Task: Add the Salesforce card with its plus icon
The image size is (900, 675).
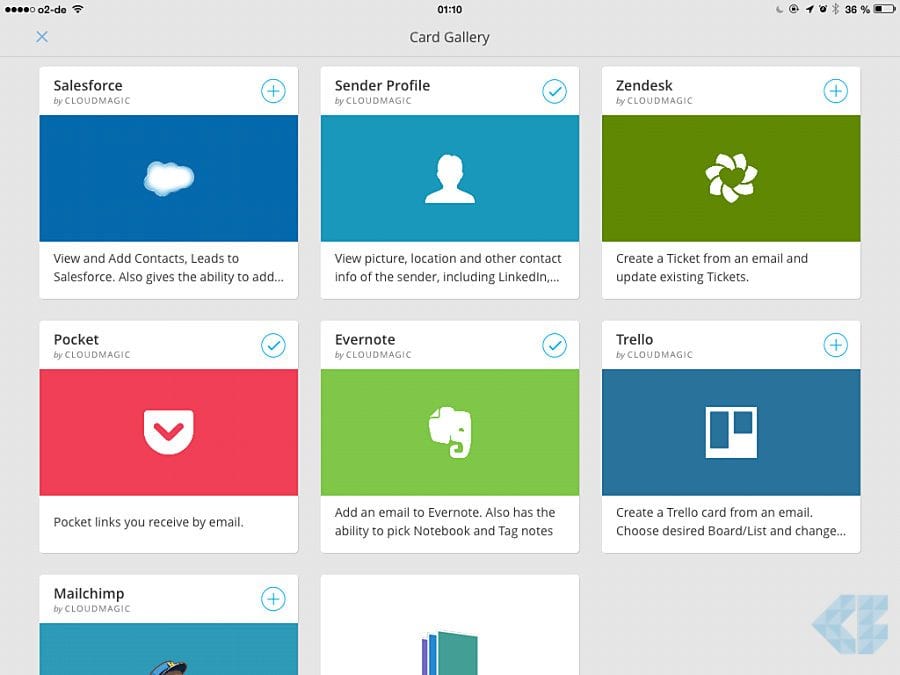Action: [x=273, y=91]
